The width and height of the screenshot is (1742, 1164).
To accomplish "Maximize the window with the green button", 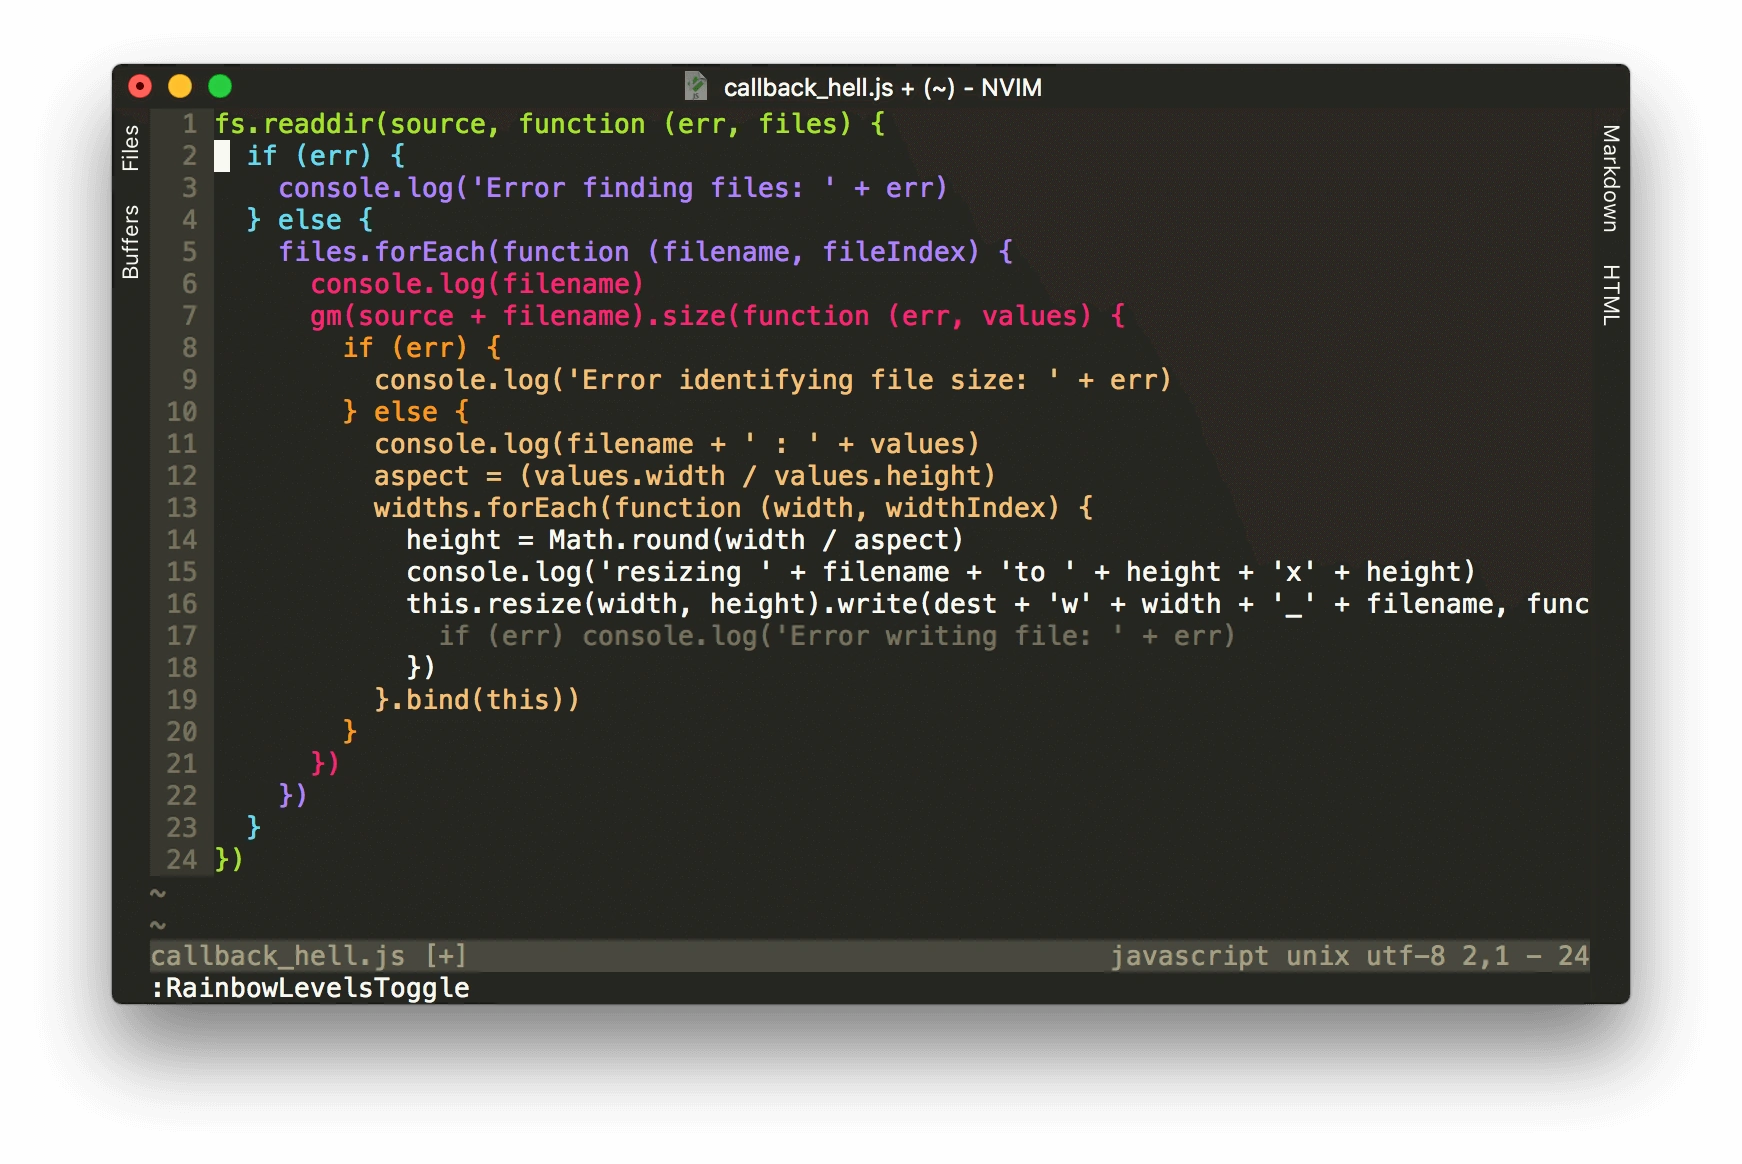I will click(x=220, y=87).
